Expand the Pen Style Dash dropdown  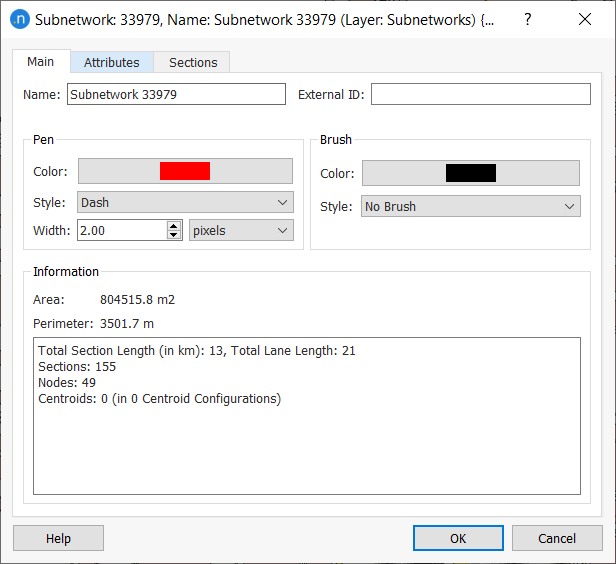(185, 202)
